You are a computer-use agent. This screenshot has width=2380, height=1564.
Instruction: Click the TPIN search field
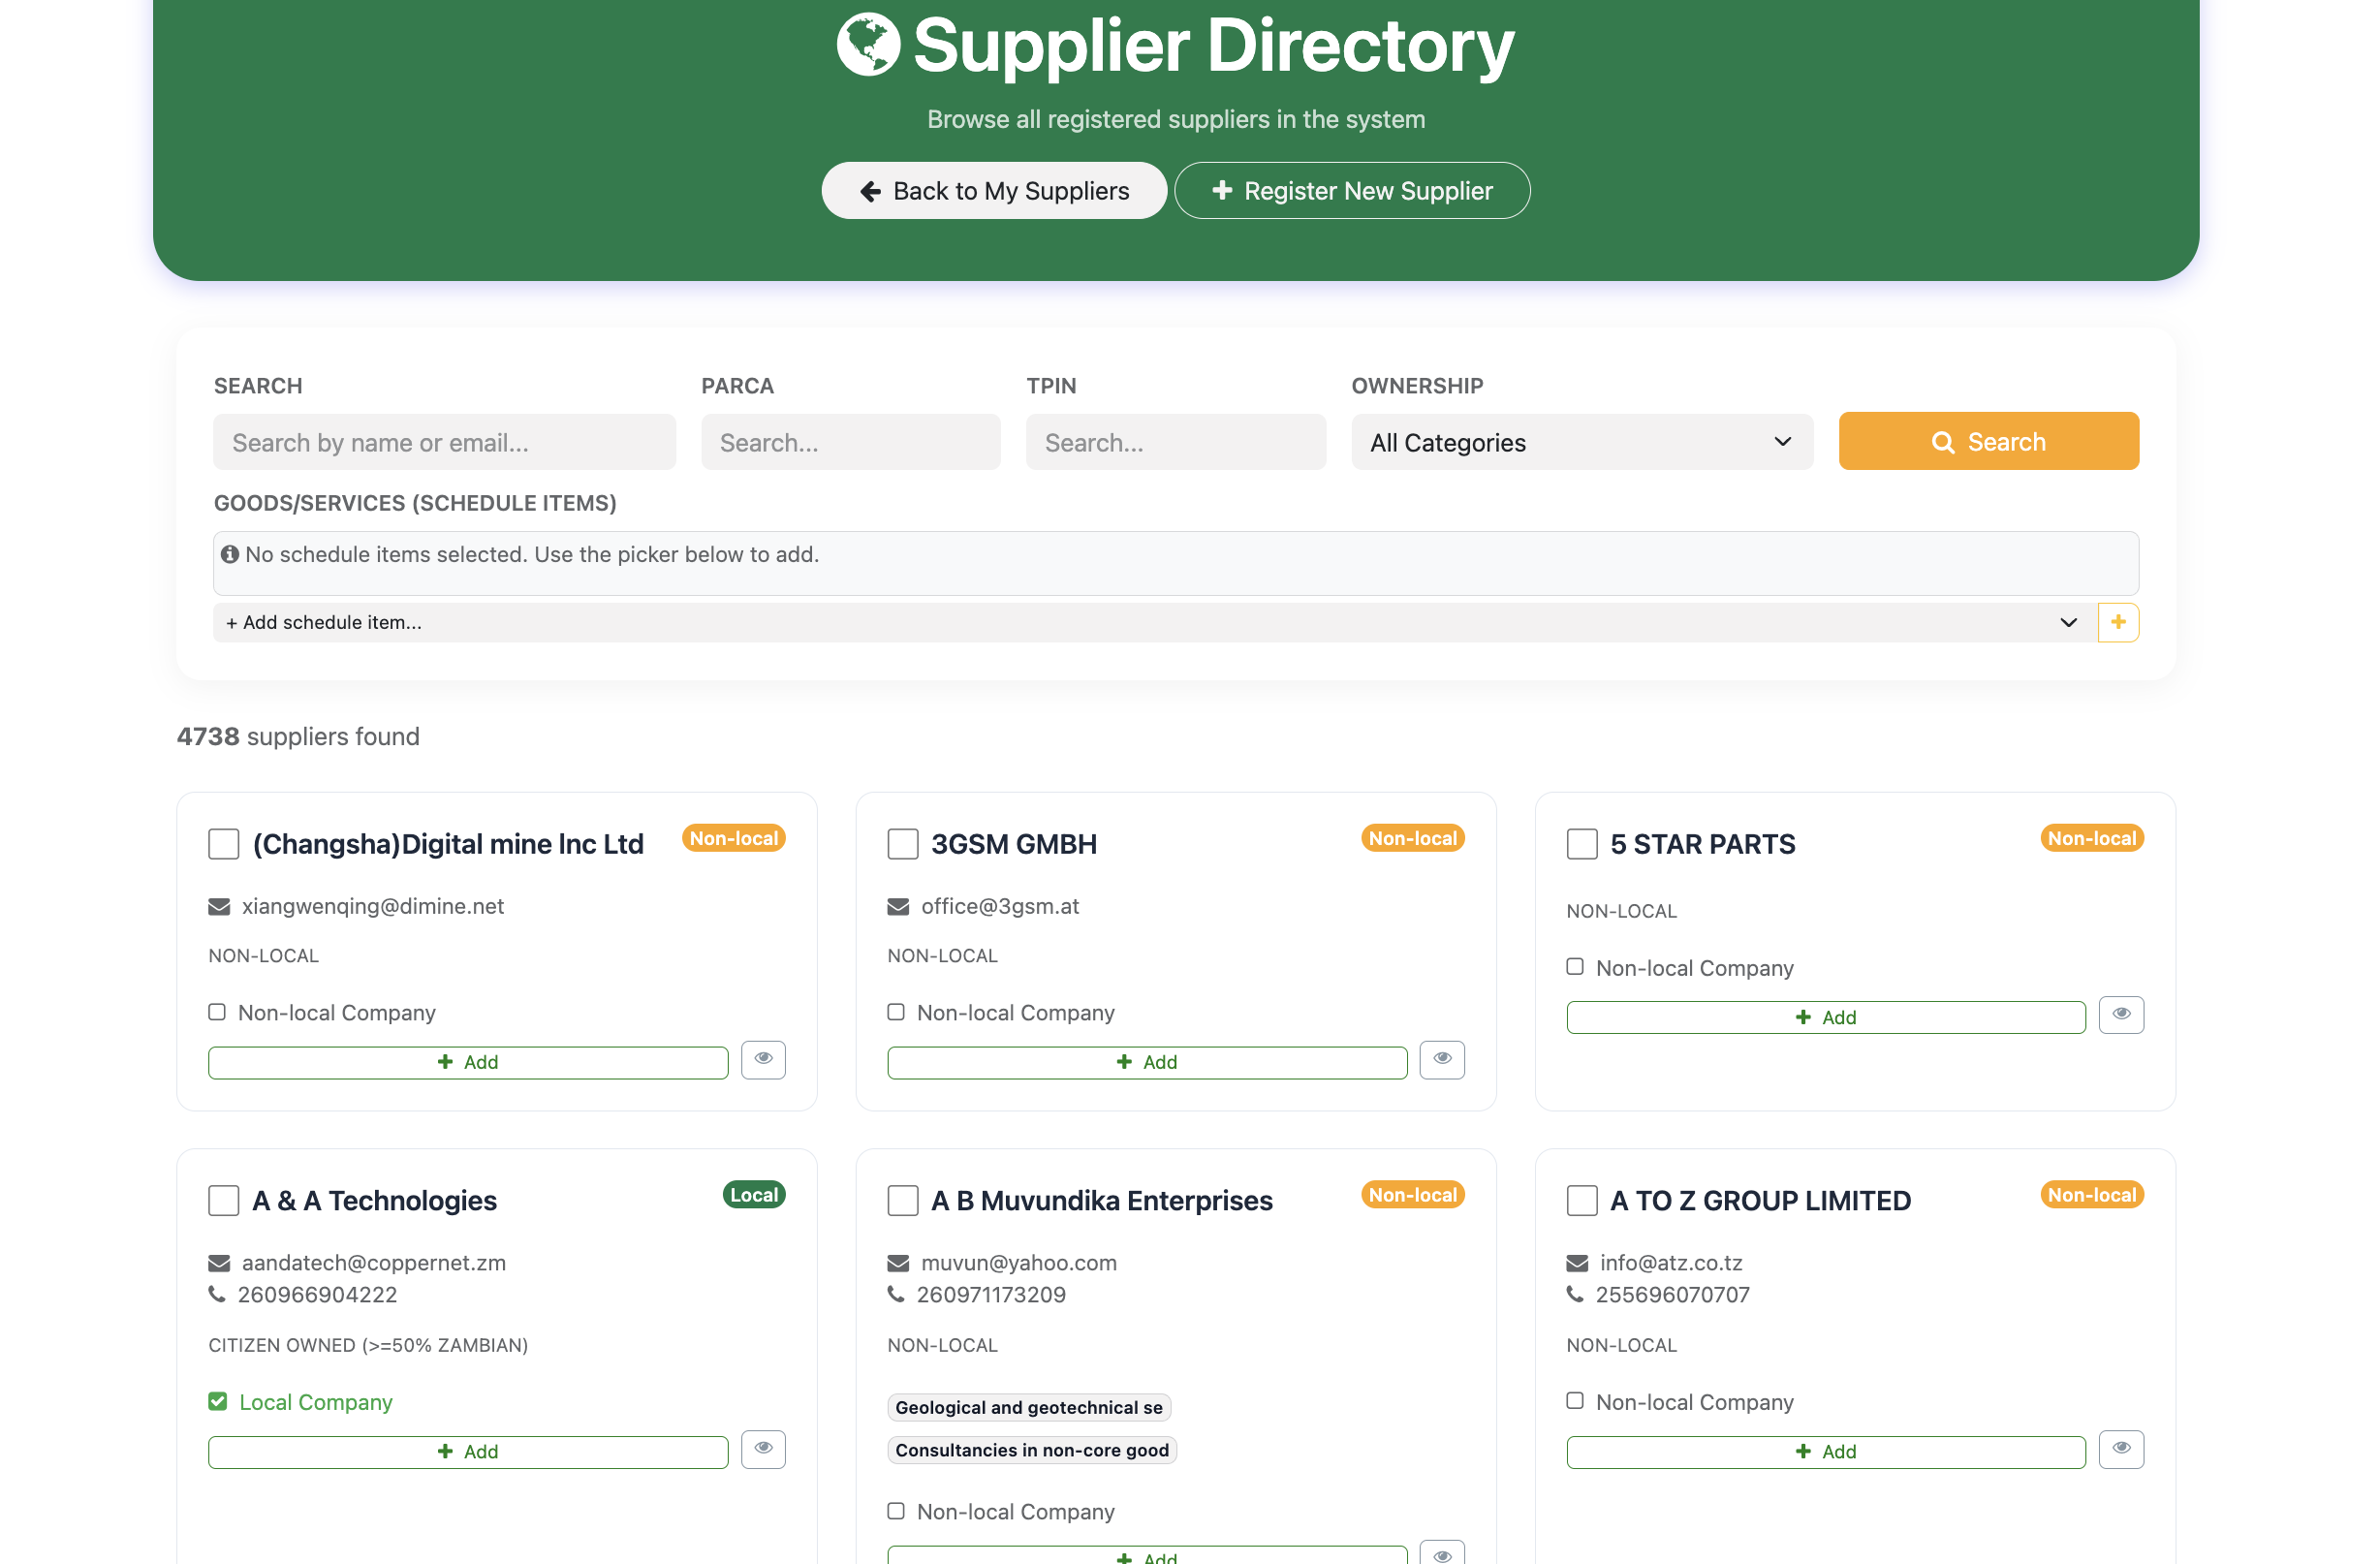(1176, 442)
